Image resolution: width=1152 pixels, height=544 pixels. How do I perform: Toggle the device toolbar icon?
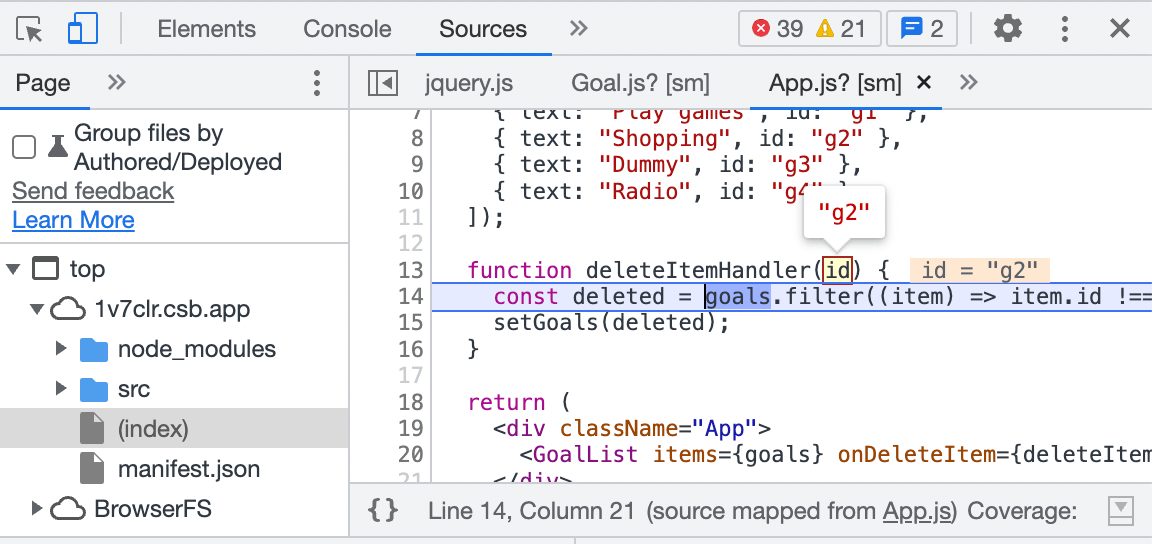[82, 29]
